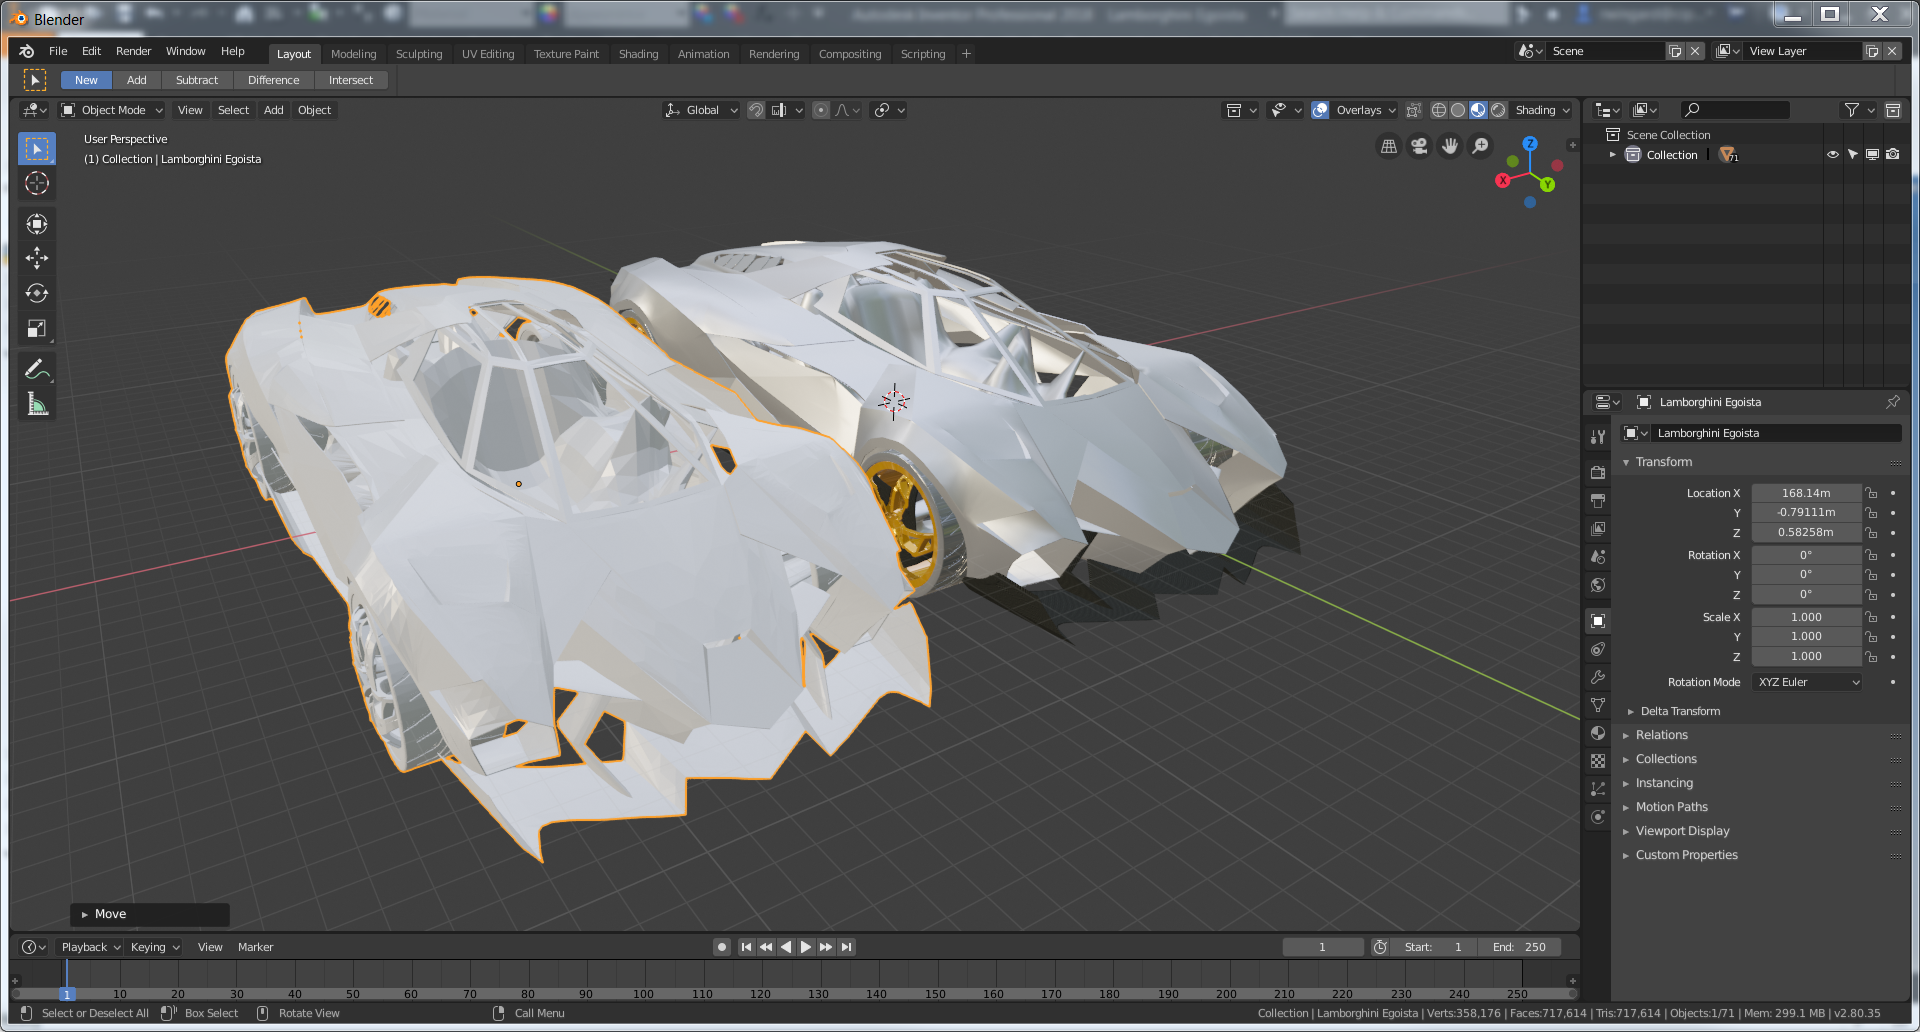Open the Active Tool properties tab
Image resolution: width=1920 pixels, height=1032 pixels.
1598,436
